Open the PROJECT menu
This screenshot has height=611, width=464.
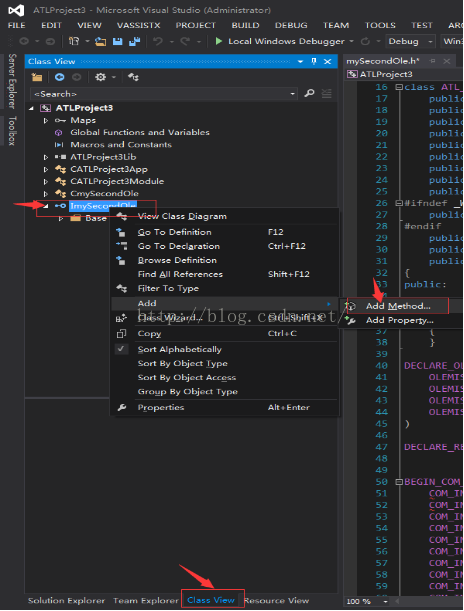(195, 25)
